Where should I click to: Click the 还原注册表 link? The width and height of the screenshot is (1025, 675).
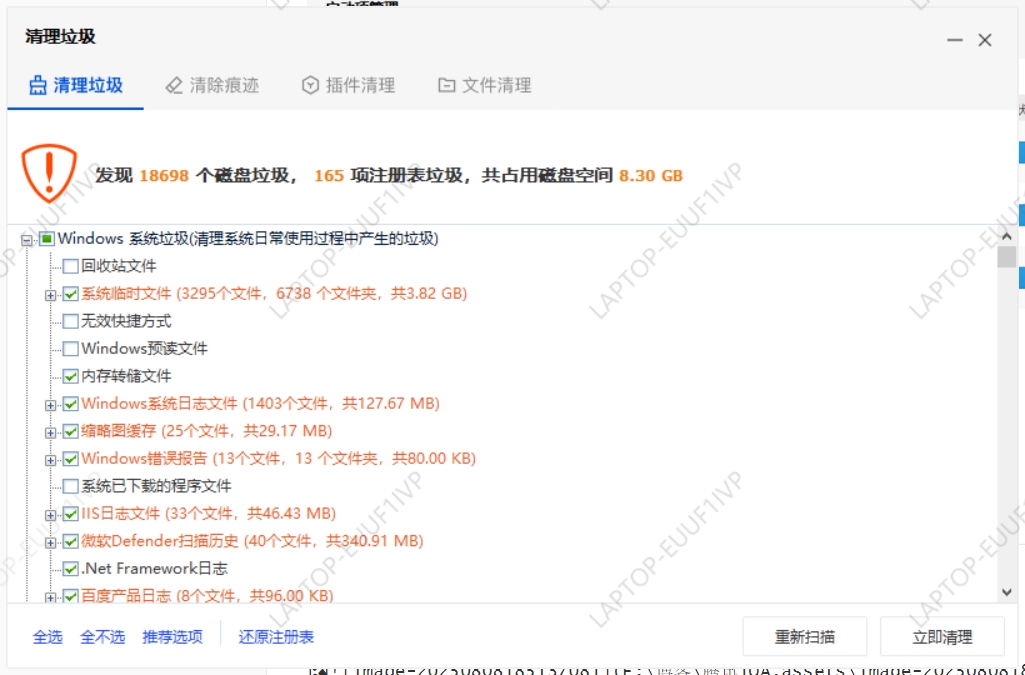[276, 637]
